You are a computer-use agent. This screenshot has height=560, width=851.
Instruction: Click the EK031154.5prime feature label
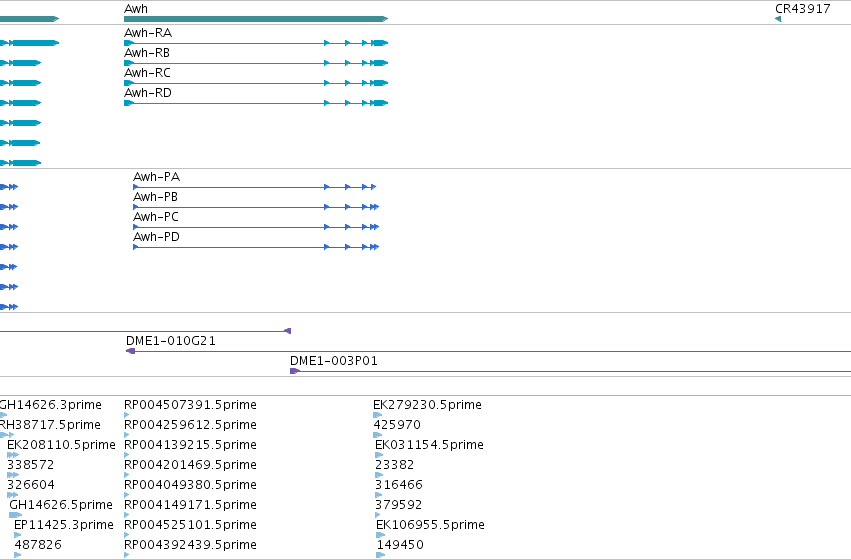[x=429, y=445]
